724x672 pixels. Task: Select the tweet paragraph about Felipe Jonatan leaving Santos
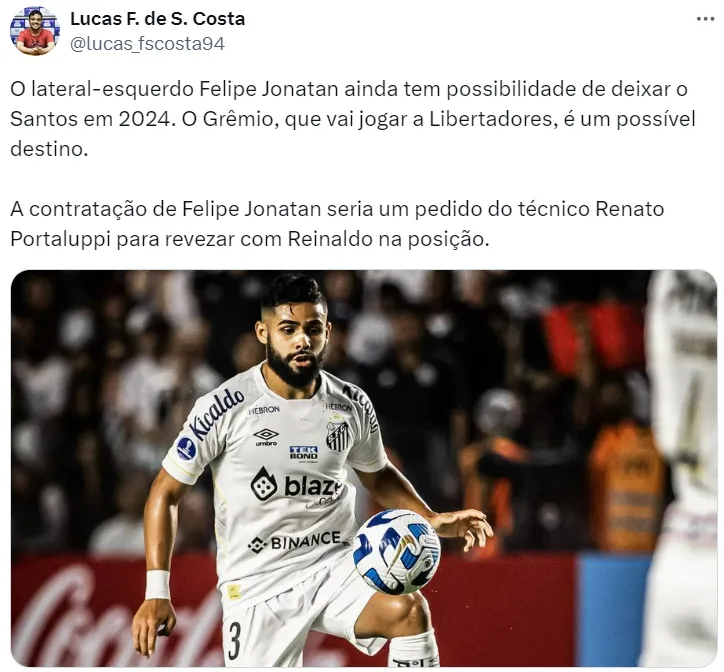pyautogui.click(x=353, y=119)
